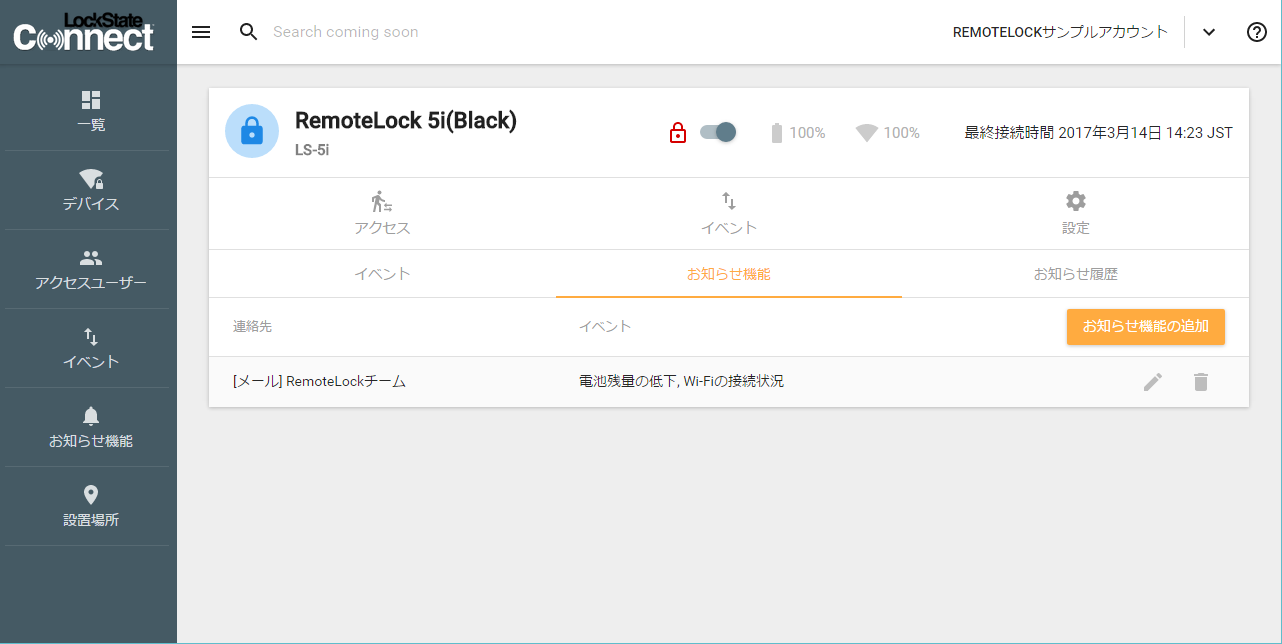Screen dimensions: 1282x644
Task: Open the 一覧 dashboard sidebar item
Action: click(91, 111)
